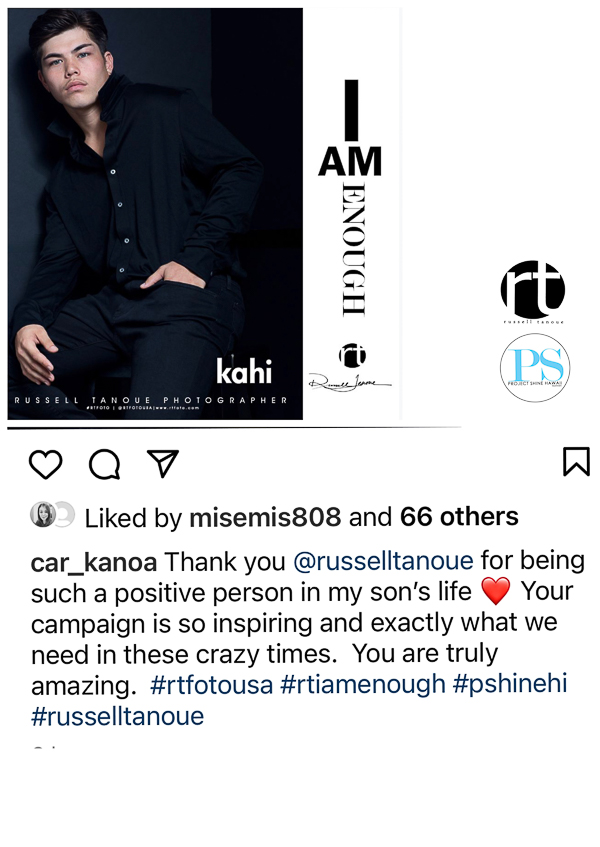Click the red heart emoji in caption
This screenshot has width=600, height=847.
(x=495, y=591)
